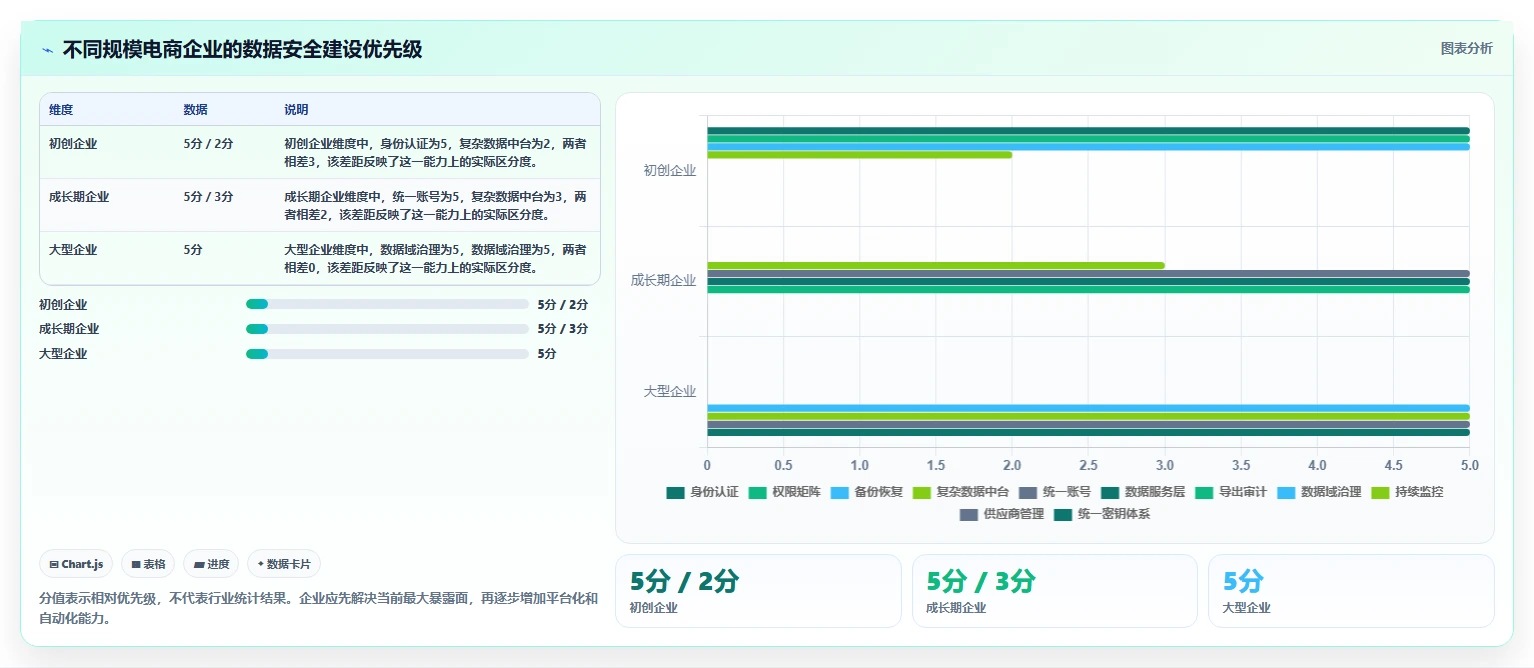Toggle the 供应商管理 legend entry
Screen dimensions: 1534x668
pos(1002,514)
